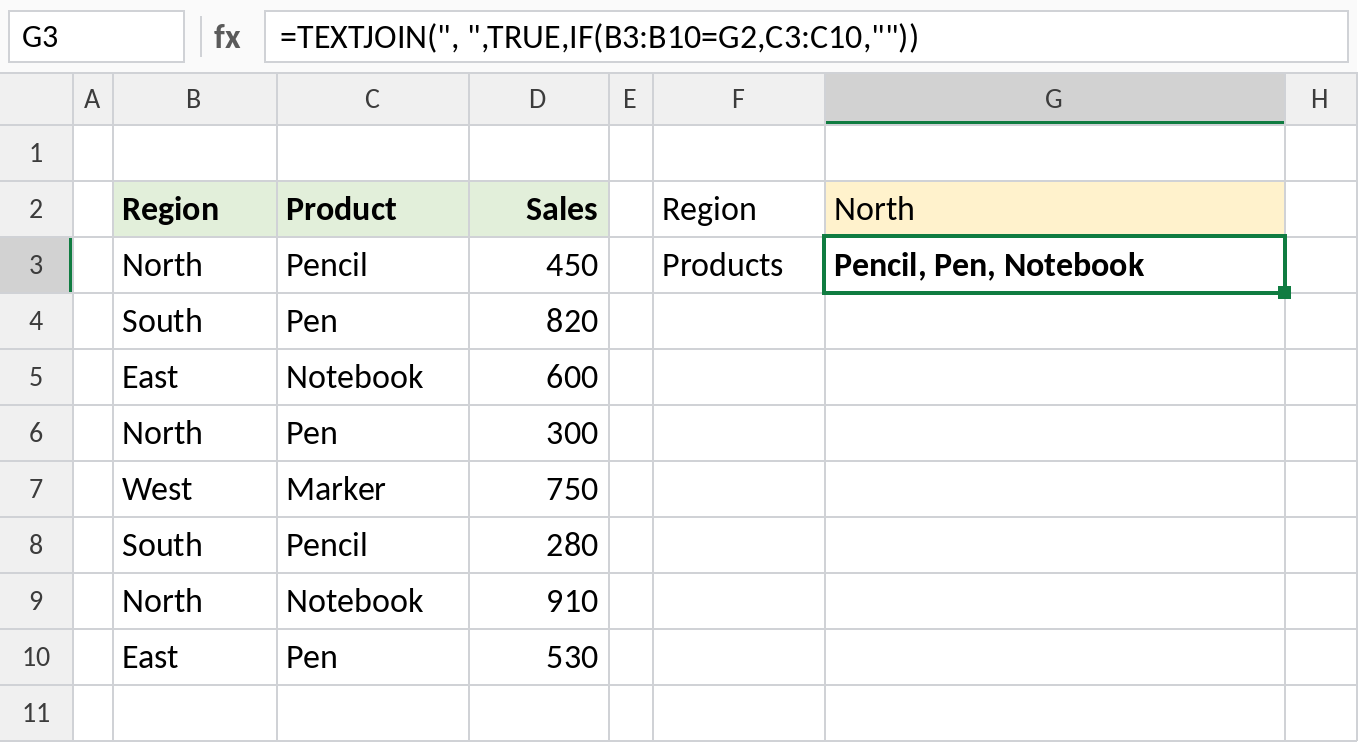Click 'South' in the row with 820

pyautogui.click(x=195, y=321)
